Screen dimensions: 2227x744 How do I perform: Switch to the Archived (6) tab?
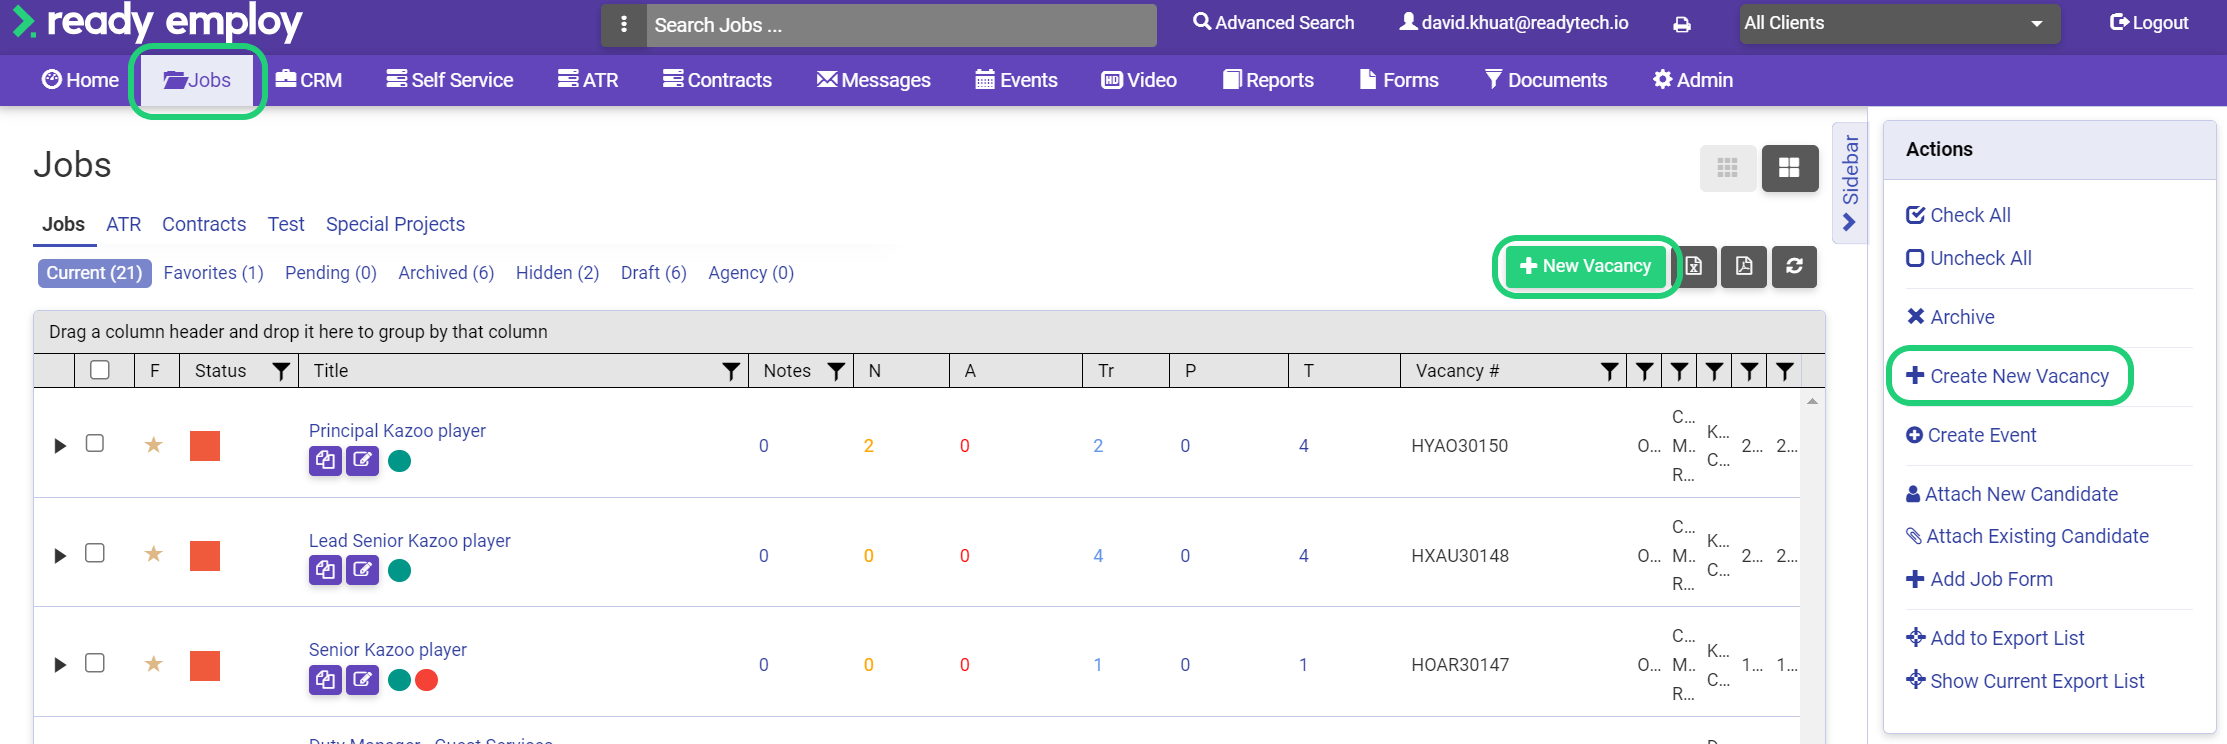[x=446, y=273]
